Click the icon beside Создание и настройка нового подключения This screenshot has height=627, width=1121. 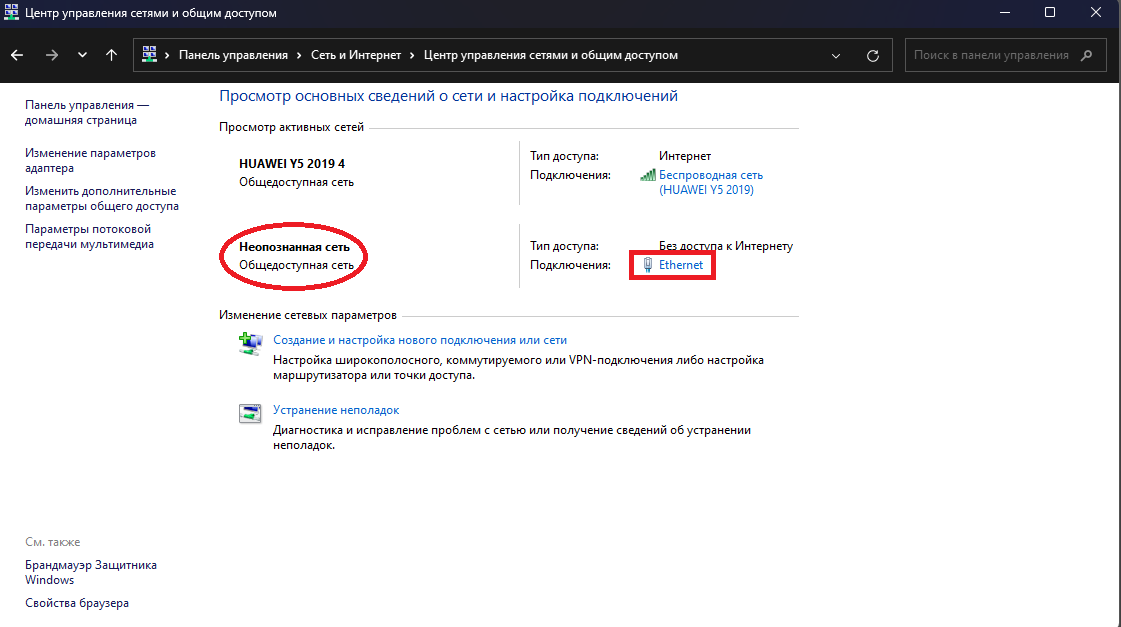(x=249, y=345)
